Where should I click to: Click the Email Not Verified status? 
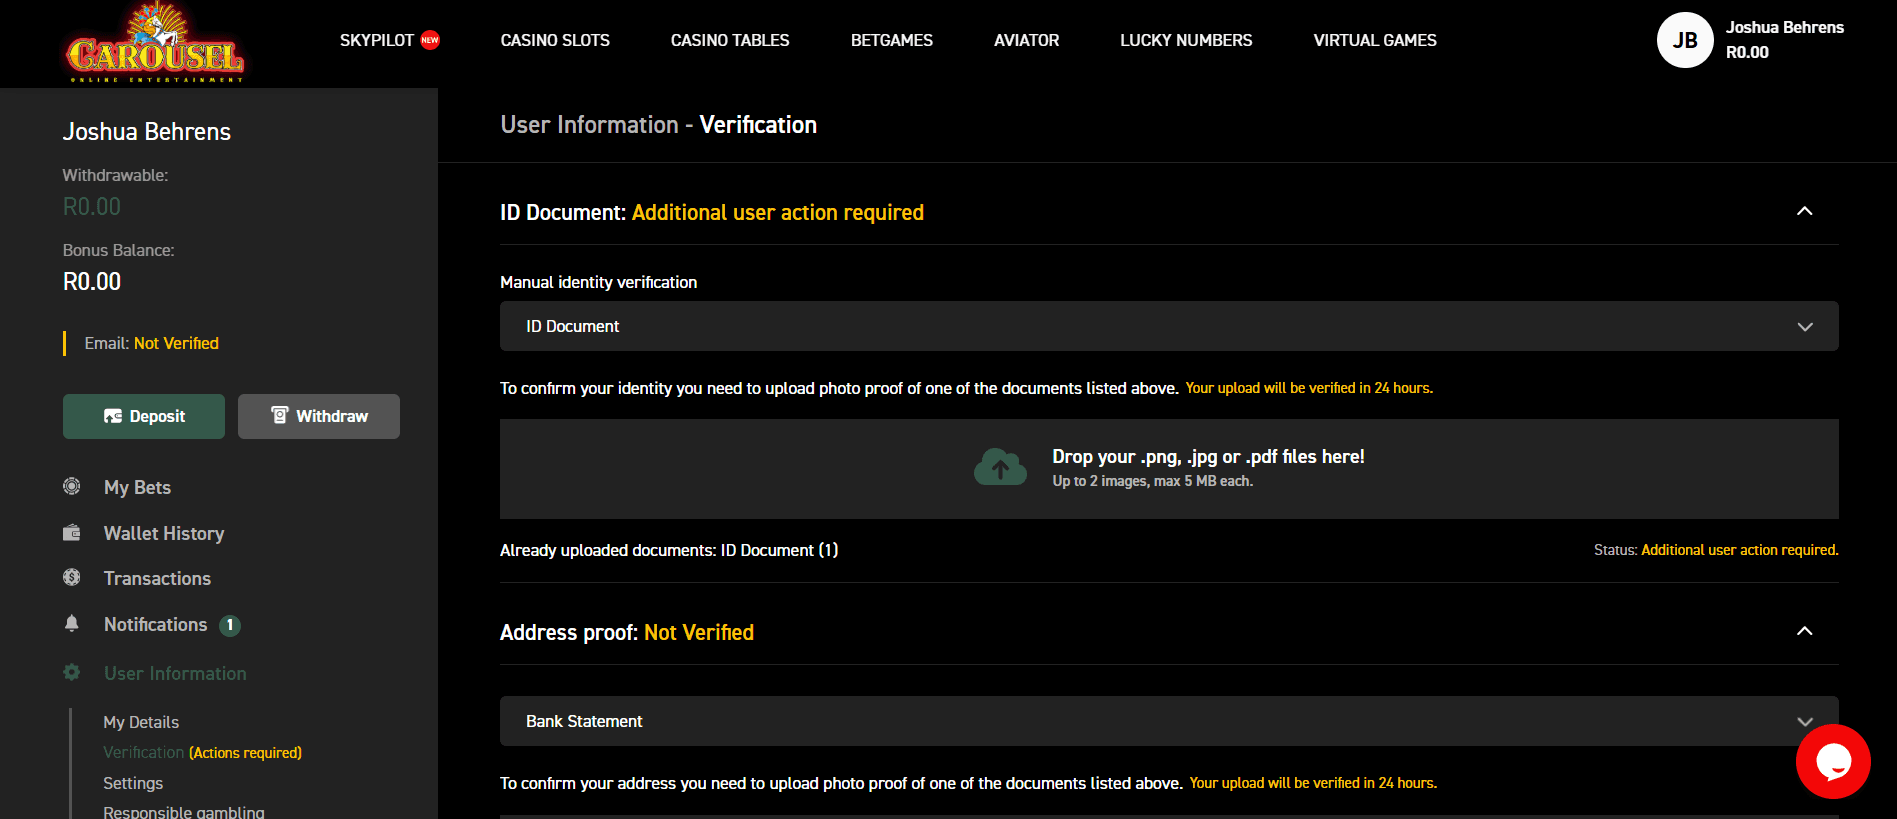click(x=151, y=343)
